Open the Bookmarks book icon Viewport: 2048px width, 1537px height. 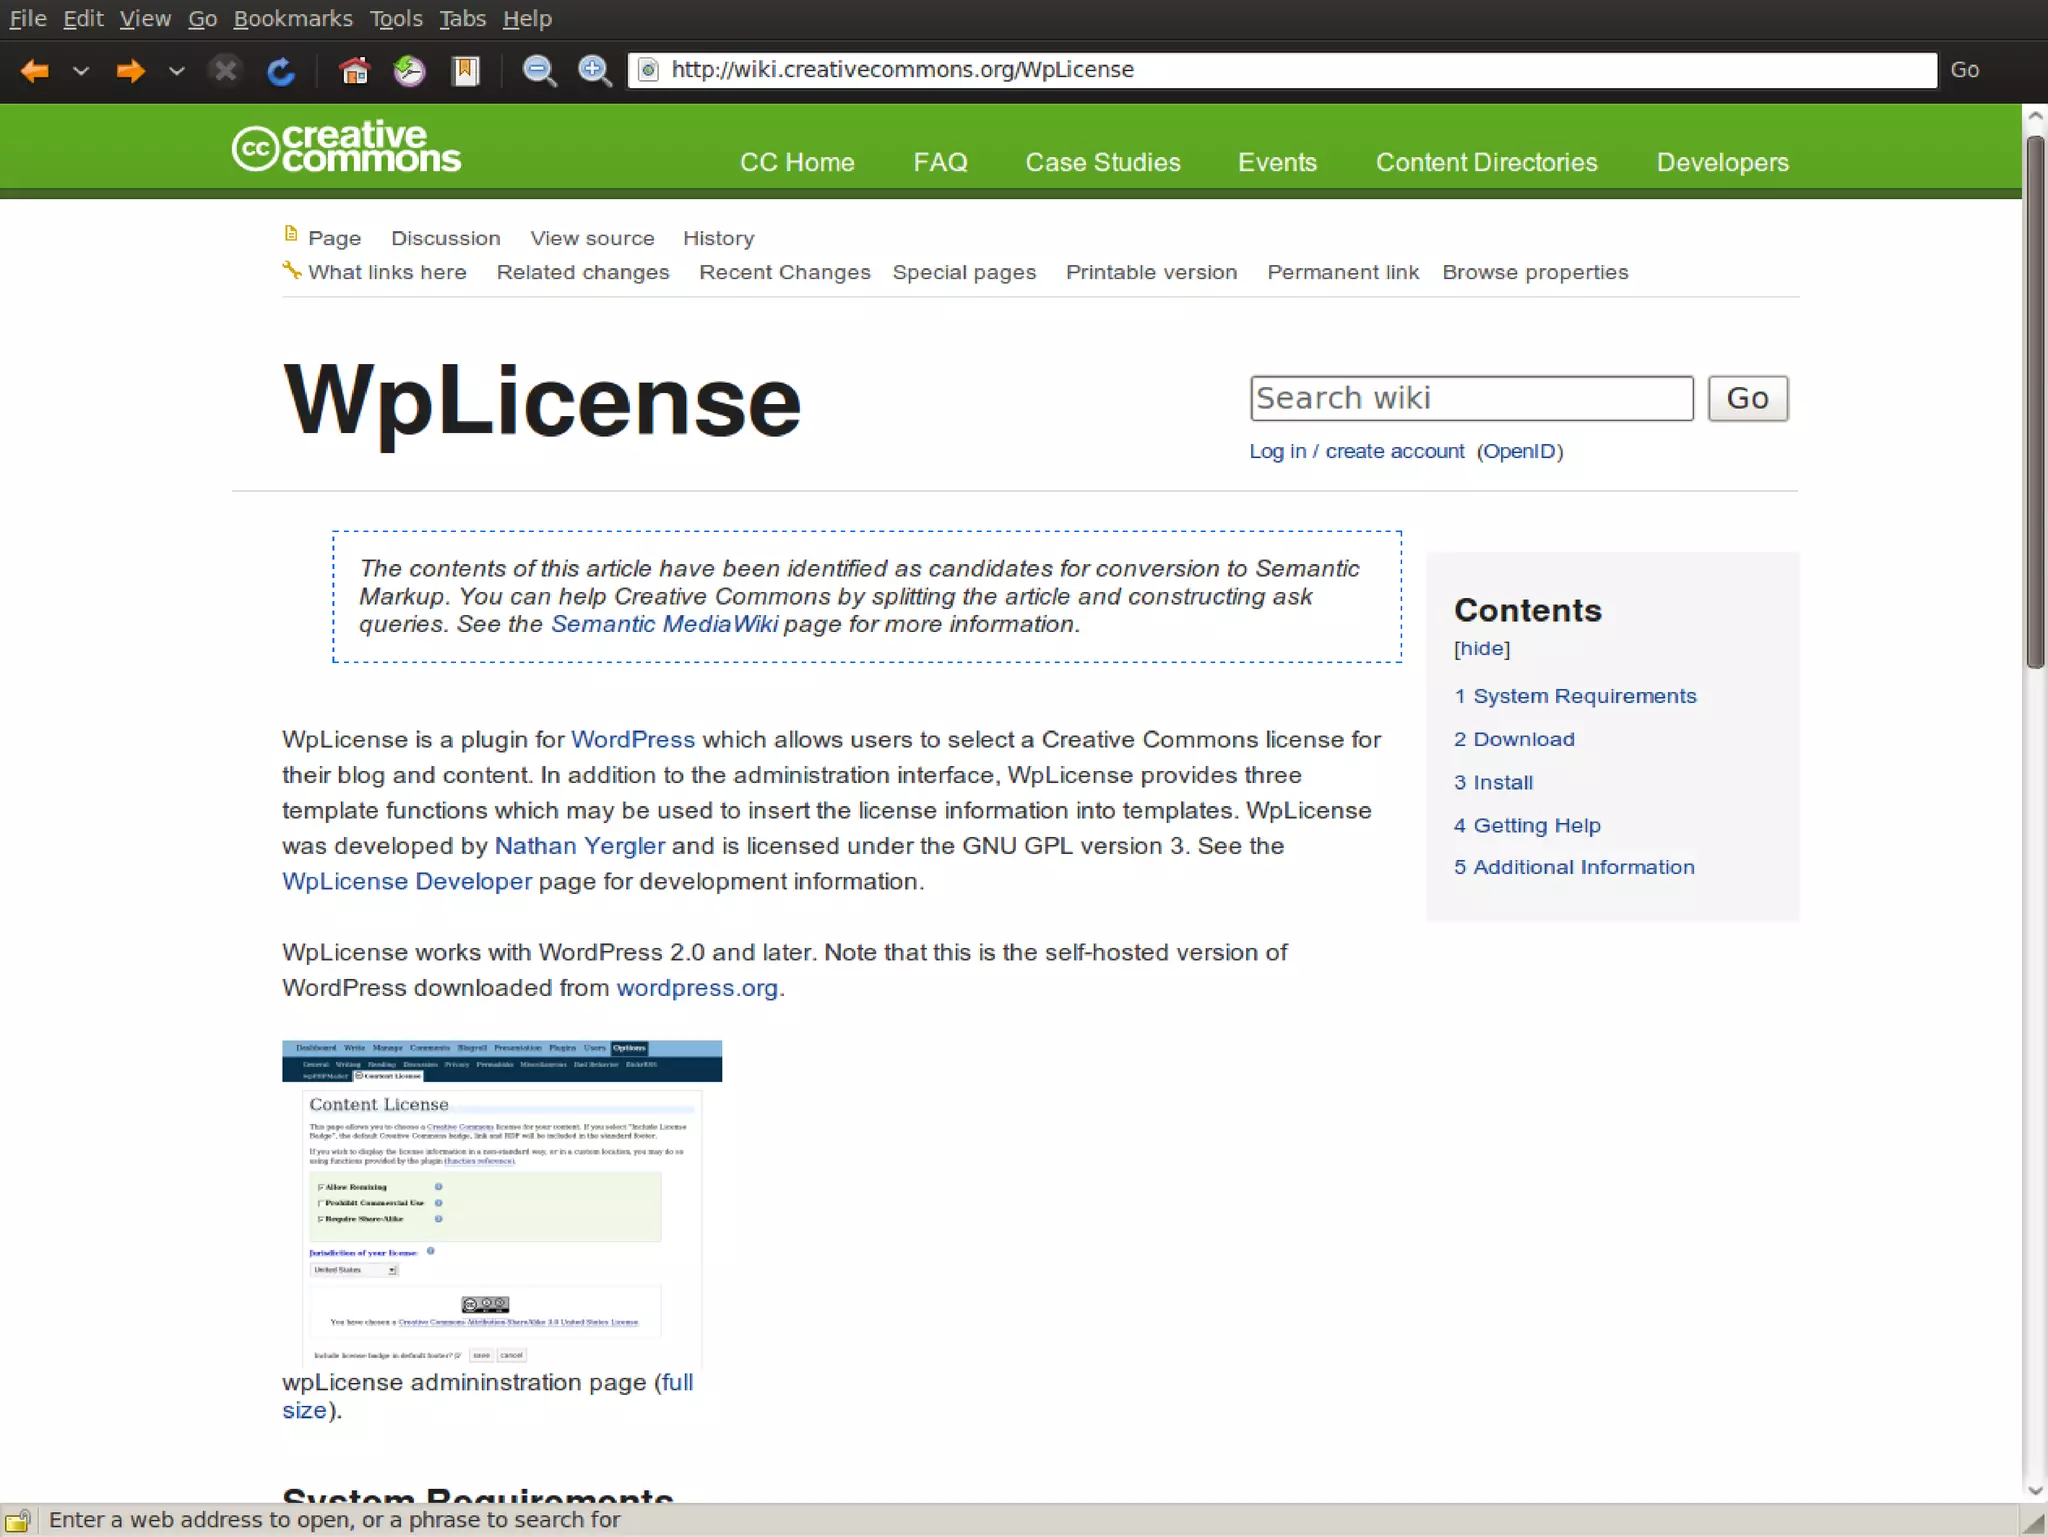[x=465, y=70]
